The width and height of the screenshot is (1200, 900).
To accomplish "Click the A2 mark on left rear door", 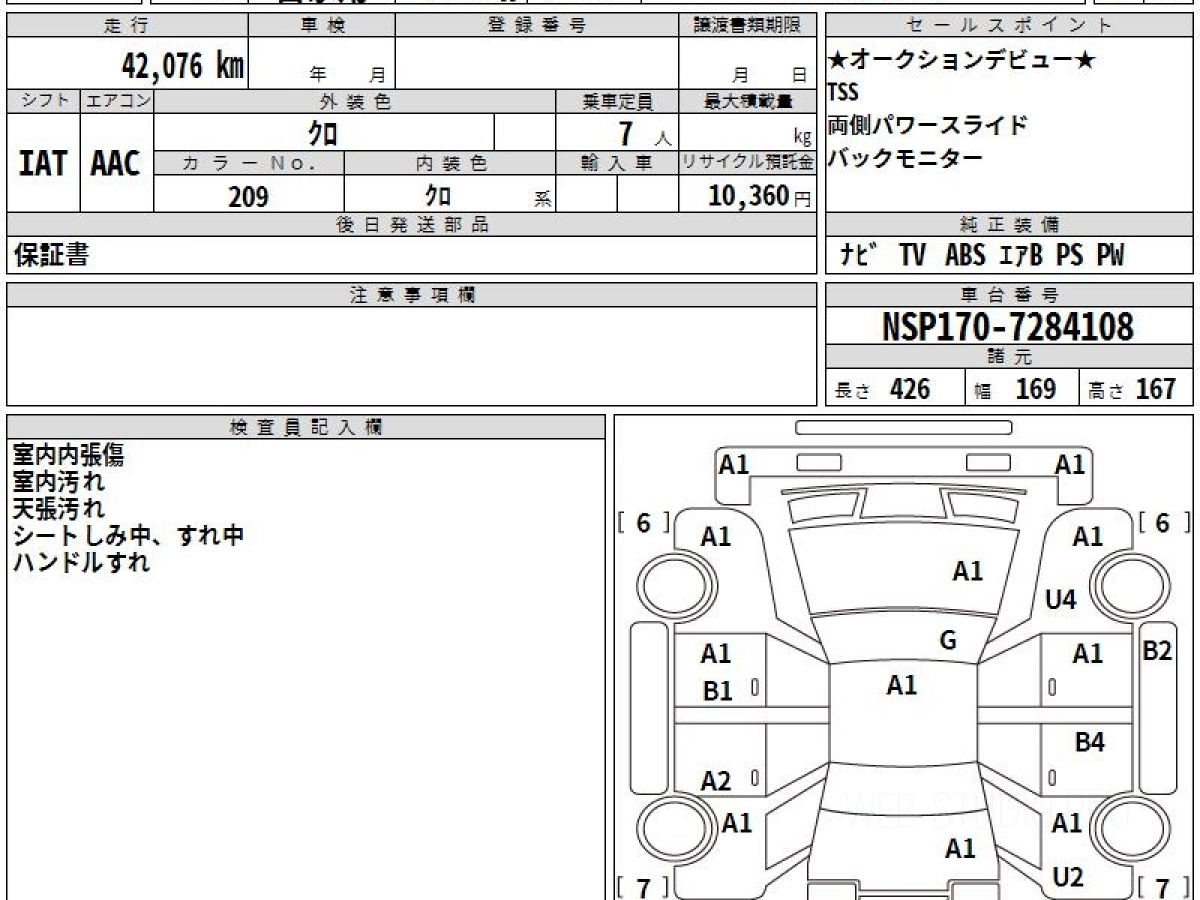I will tap(716, 781).
